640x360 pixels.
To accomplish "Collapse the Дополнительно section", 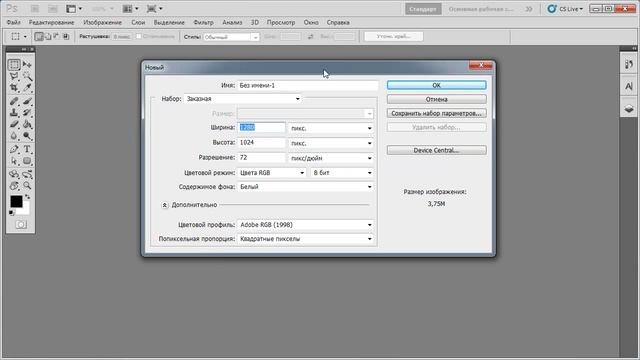I will [x=164, y=205].
